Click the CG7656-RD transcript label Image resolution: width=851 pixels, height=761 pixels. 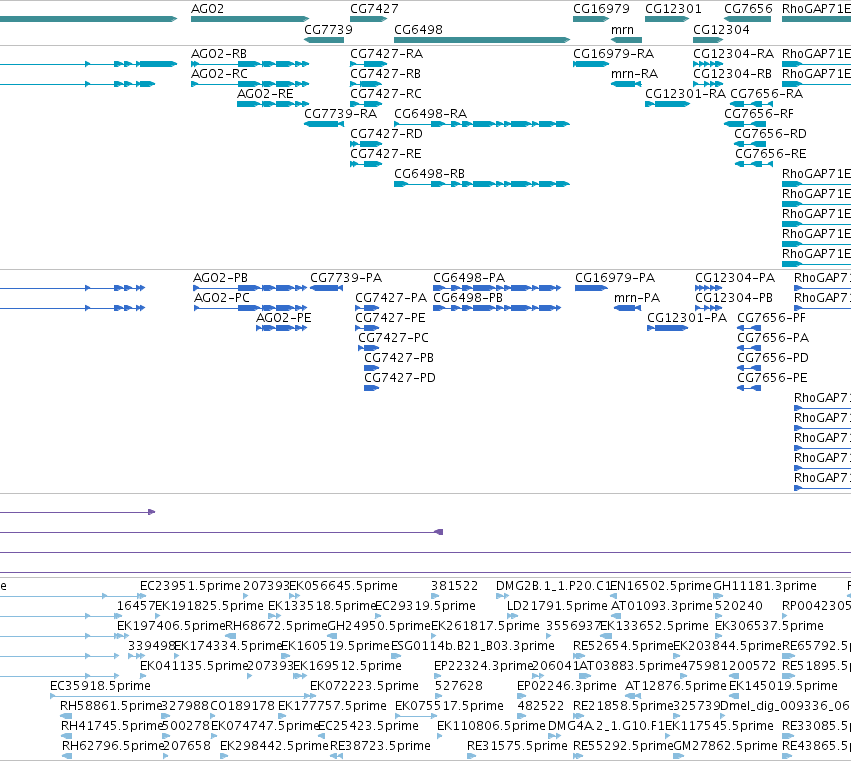tap(770, 134)
